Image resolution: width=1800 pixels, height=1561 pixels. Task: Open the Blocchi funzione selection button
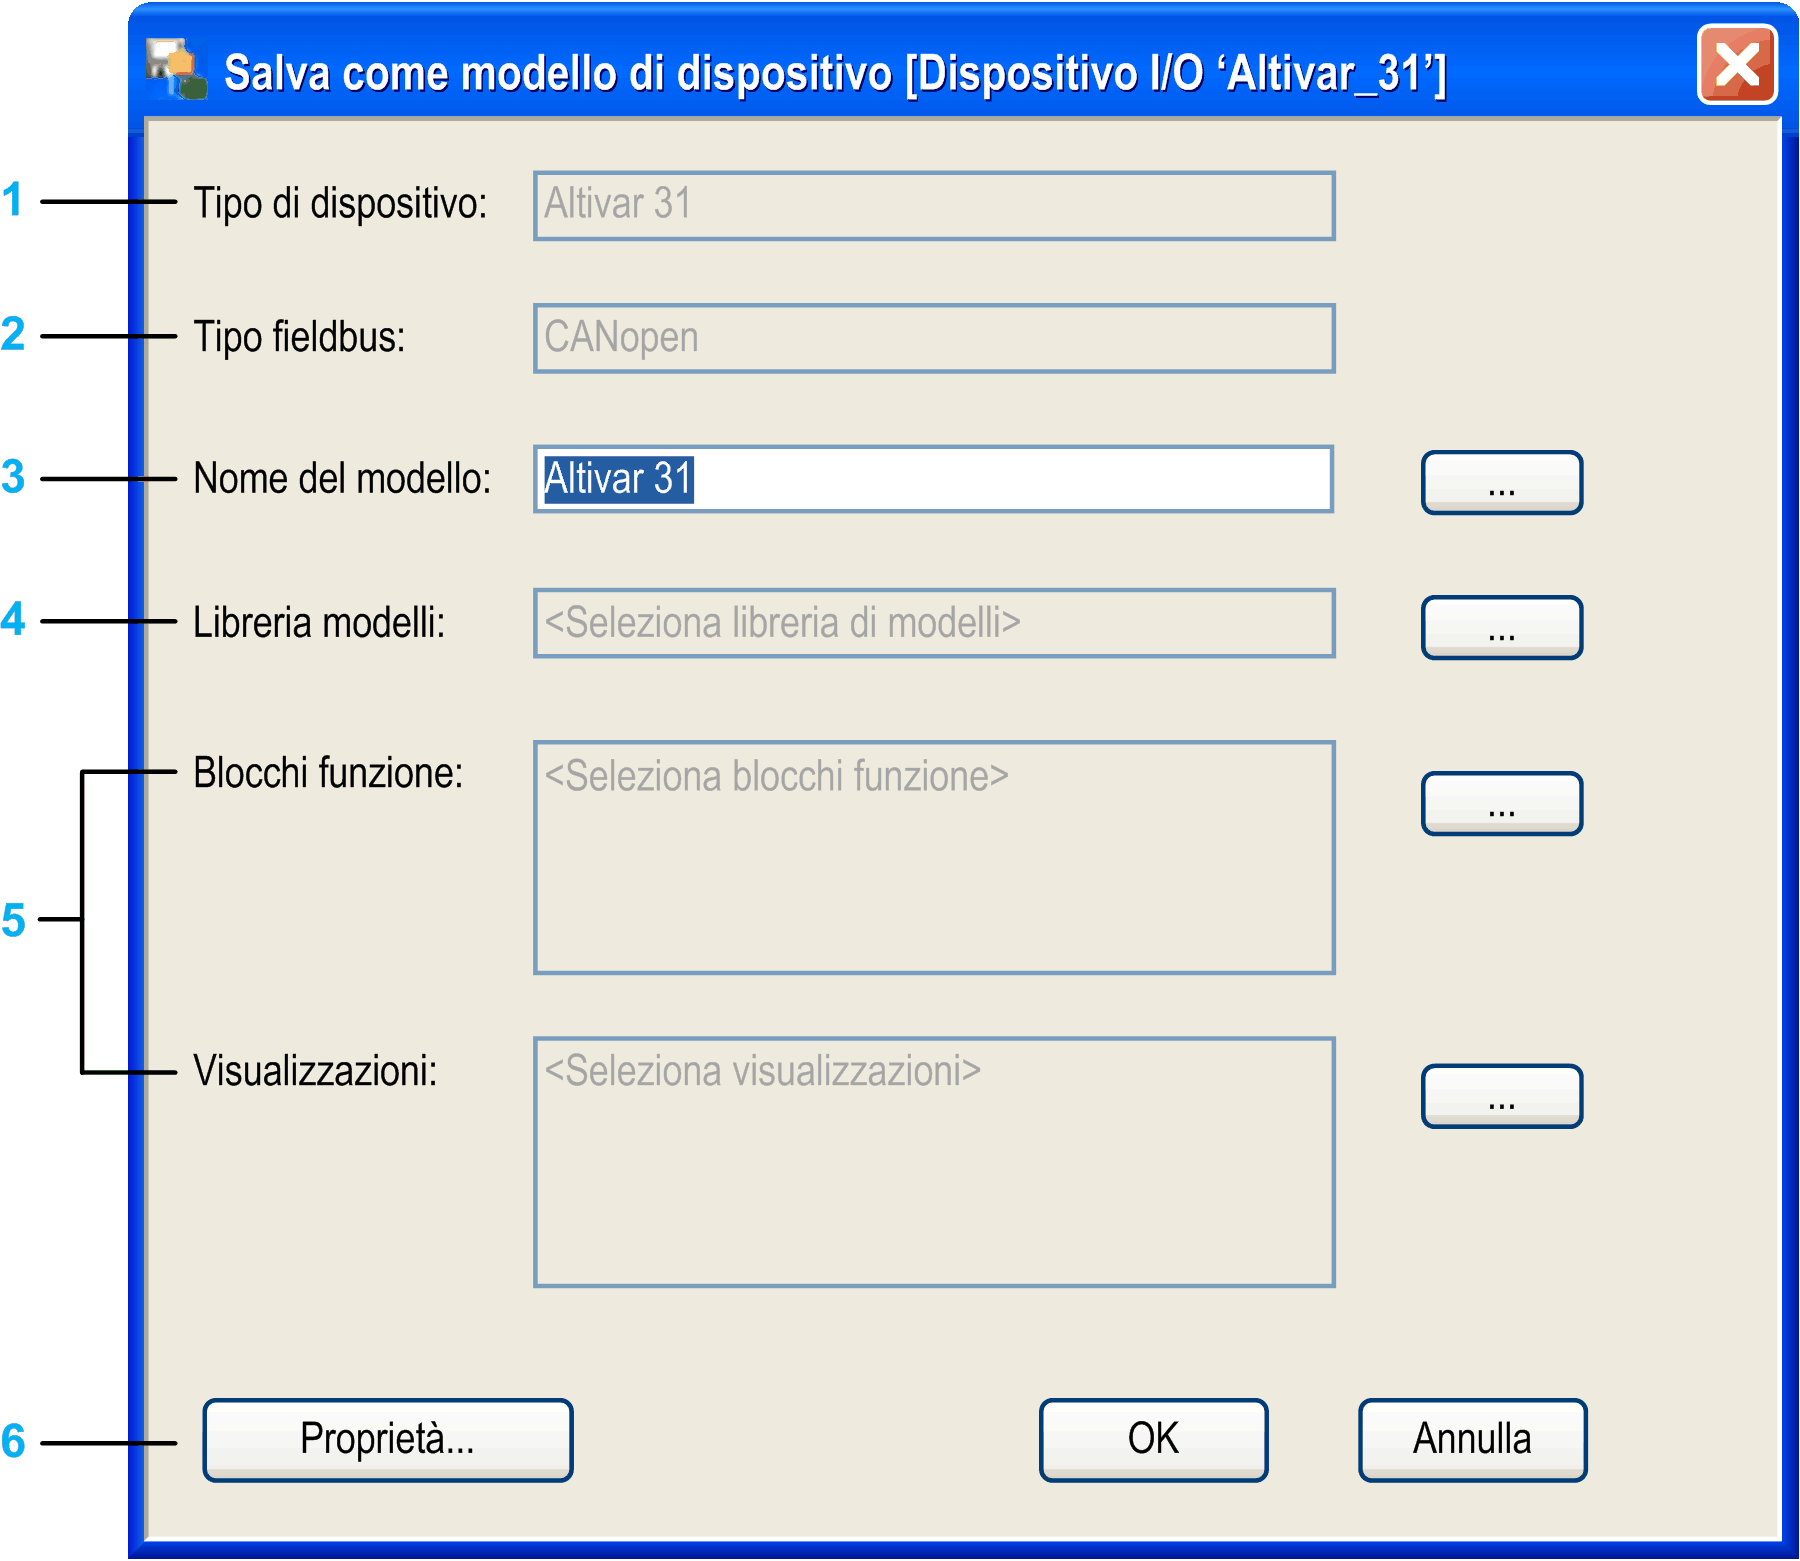tap(1501, 803)
